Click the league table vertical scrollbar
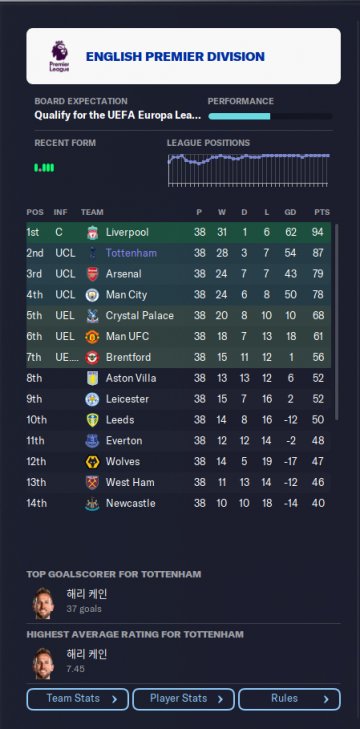360x729 pixels. [336, 323]
